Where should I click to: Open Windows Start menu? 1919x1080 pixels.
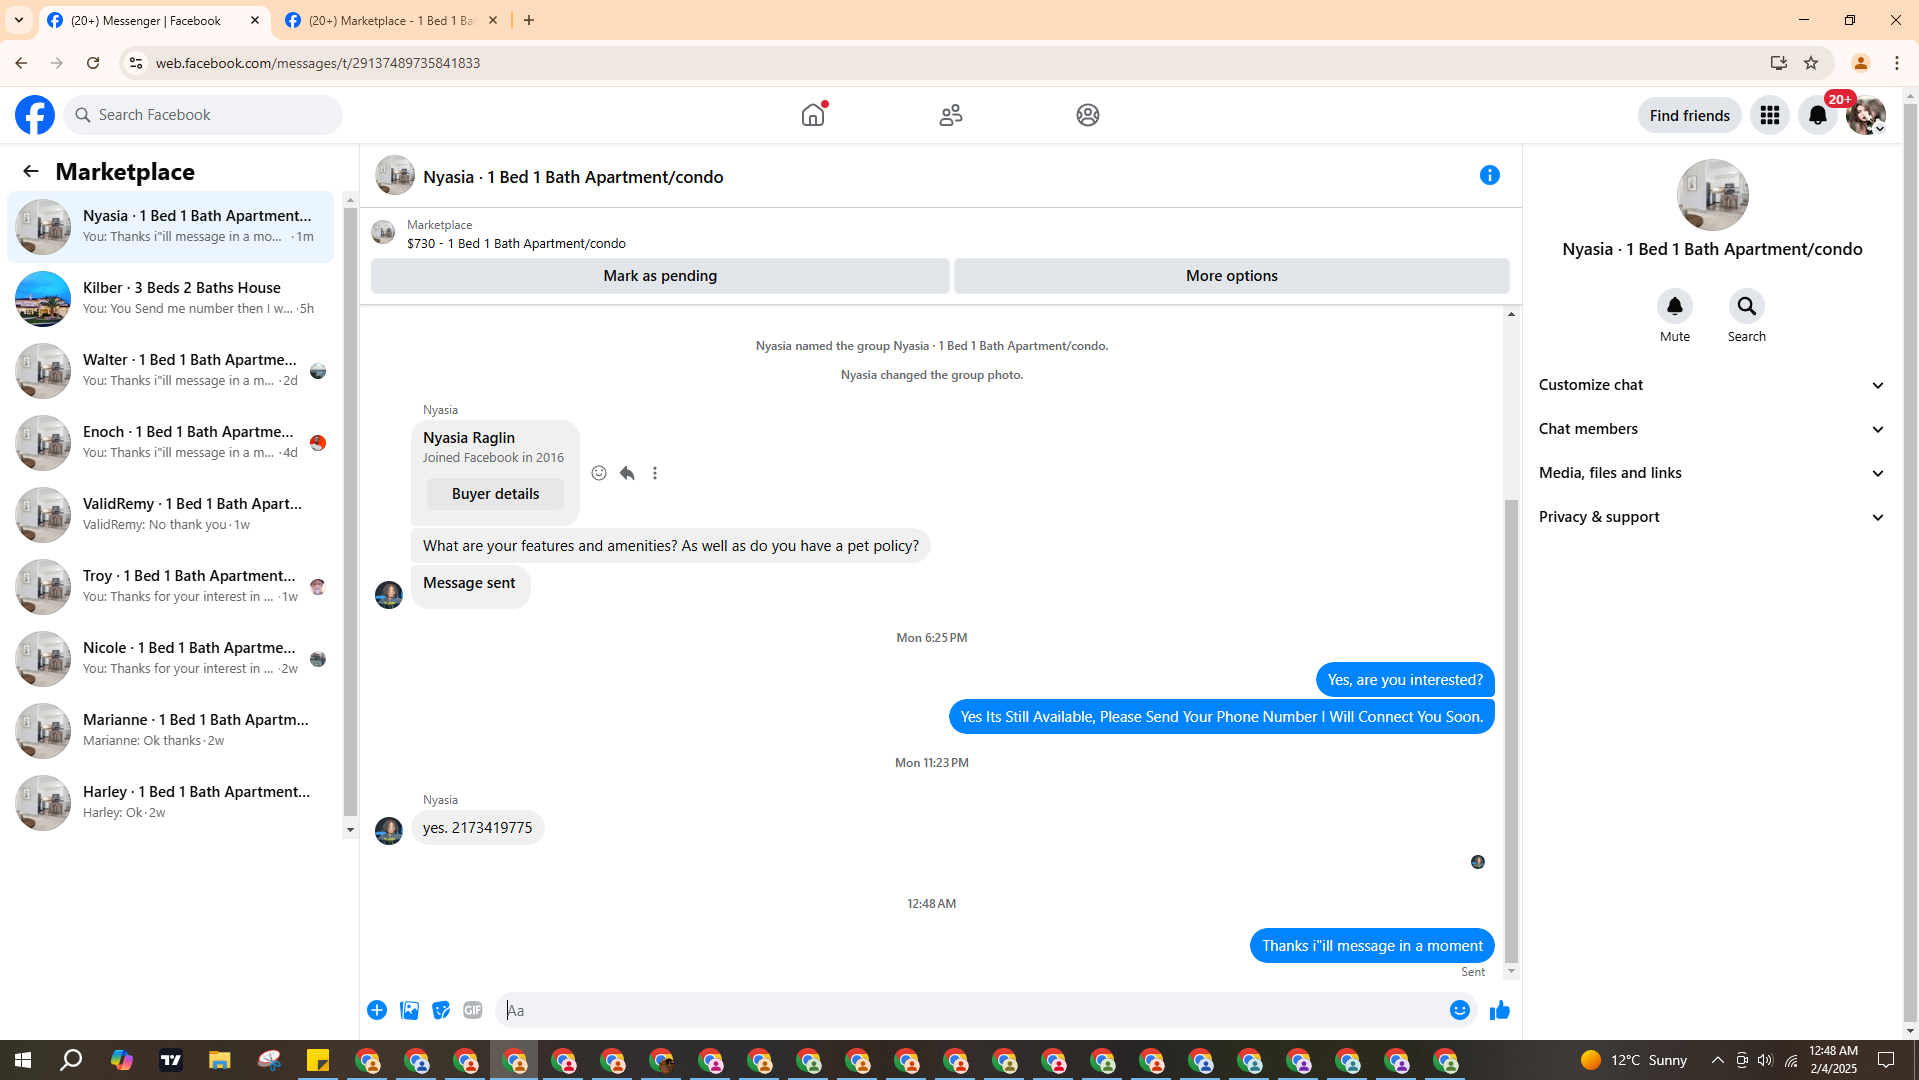point(23,1060)
